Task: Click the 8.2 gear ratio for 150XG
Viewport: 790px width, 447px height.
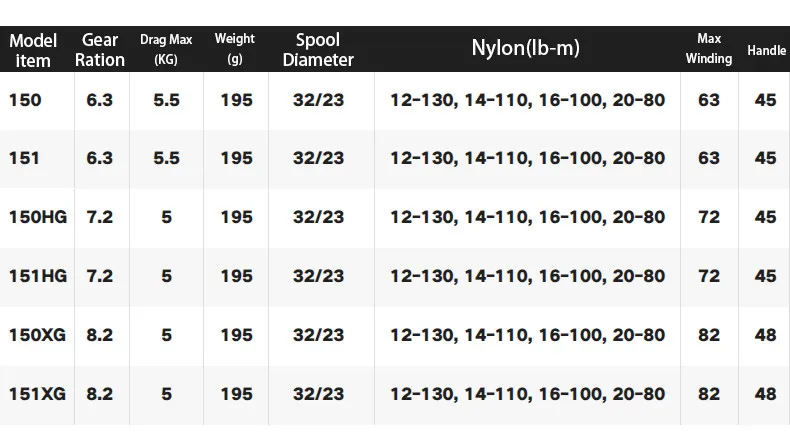Action: [99, 335]
